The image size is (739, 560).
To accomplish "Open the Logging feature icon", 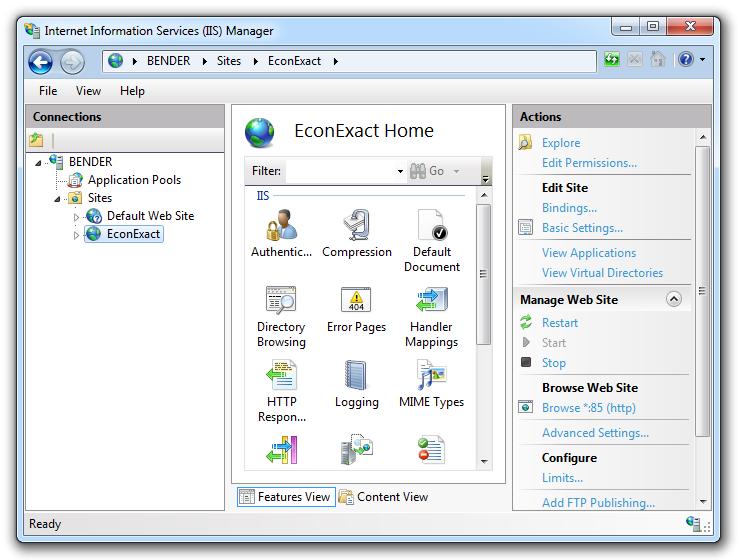I will [x=356, y=375].
